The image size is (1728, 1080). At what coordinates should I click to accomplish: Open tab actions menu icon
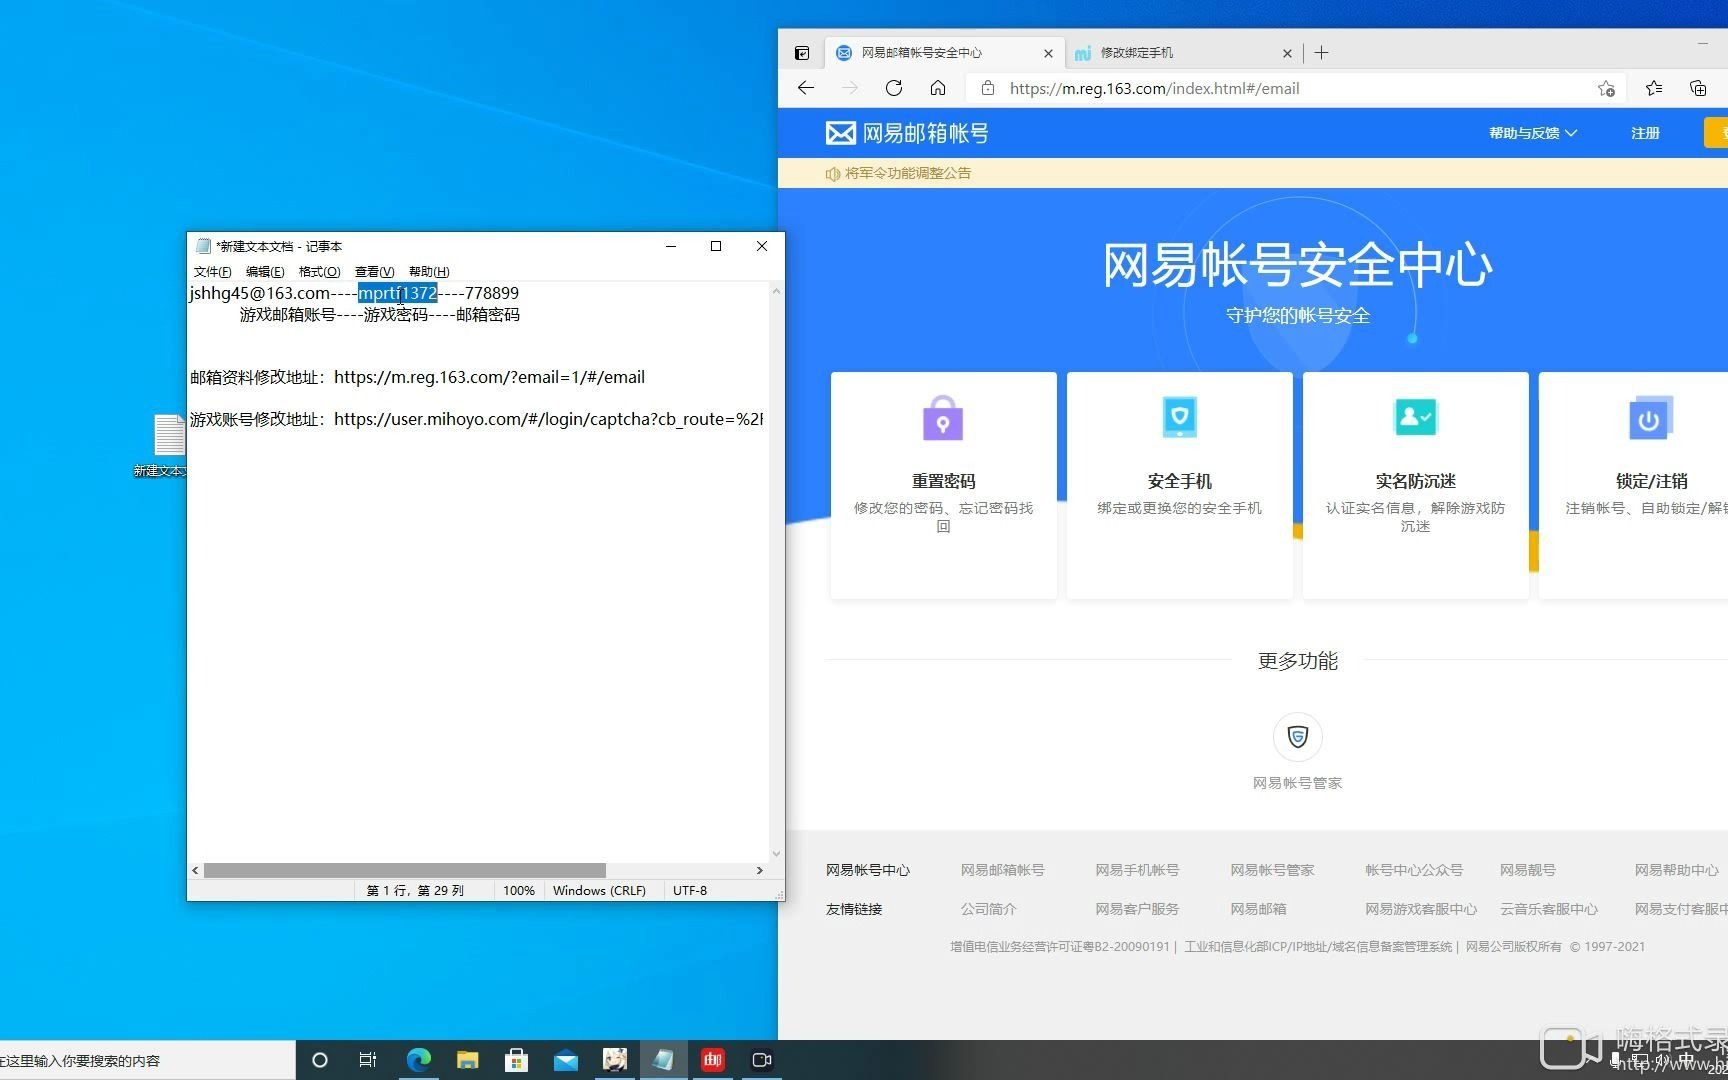(802, 53)
